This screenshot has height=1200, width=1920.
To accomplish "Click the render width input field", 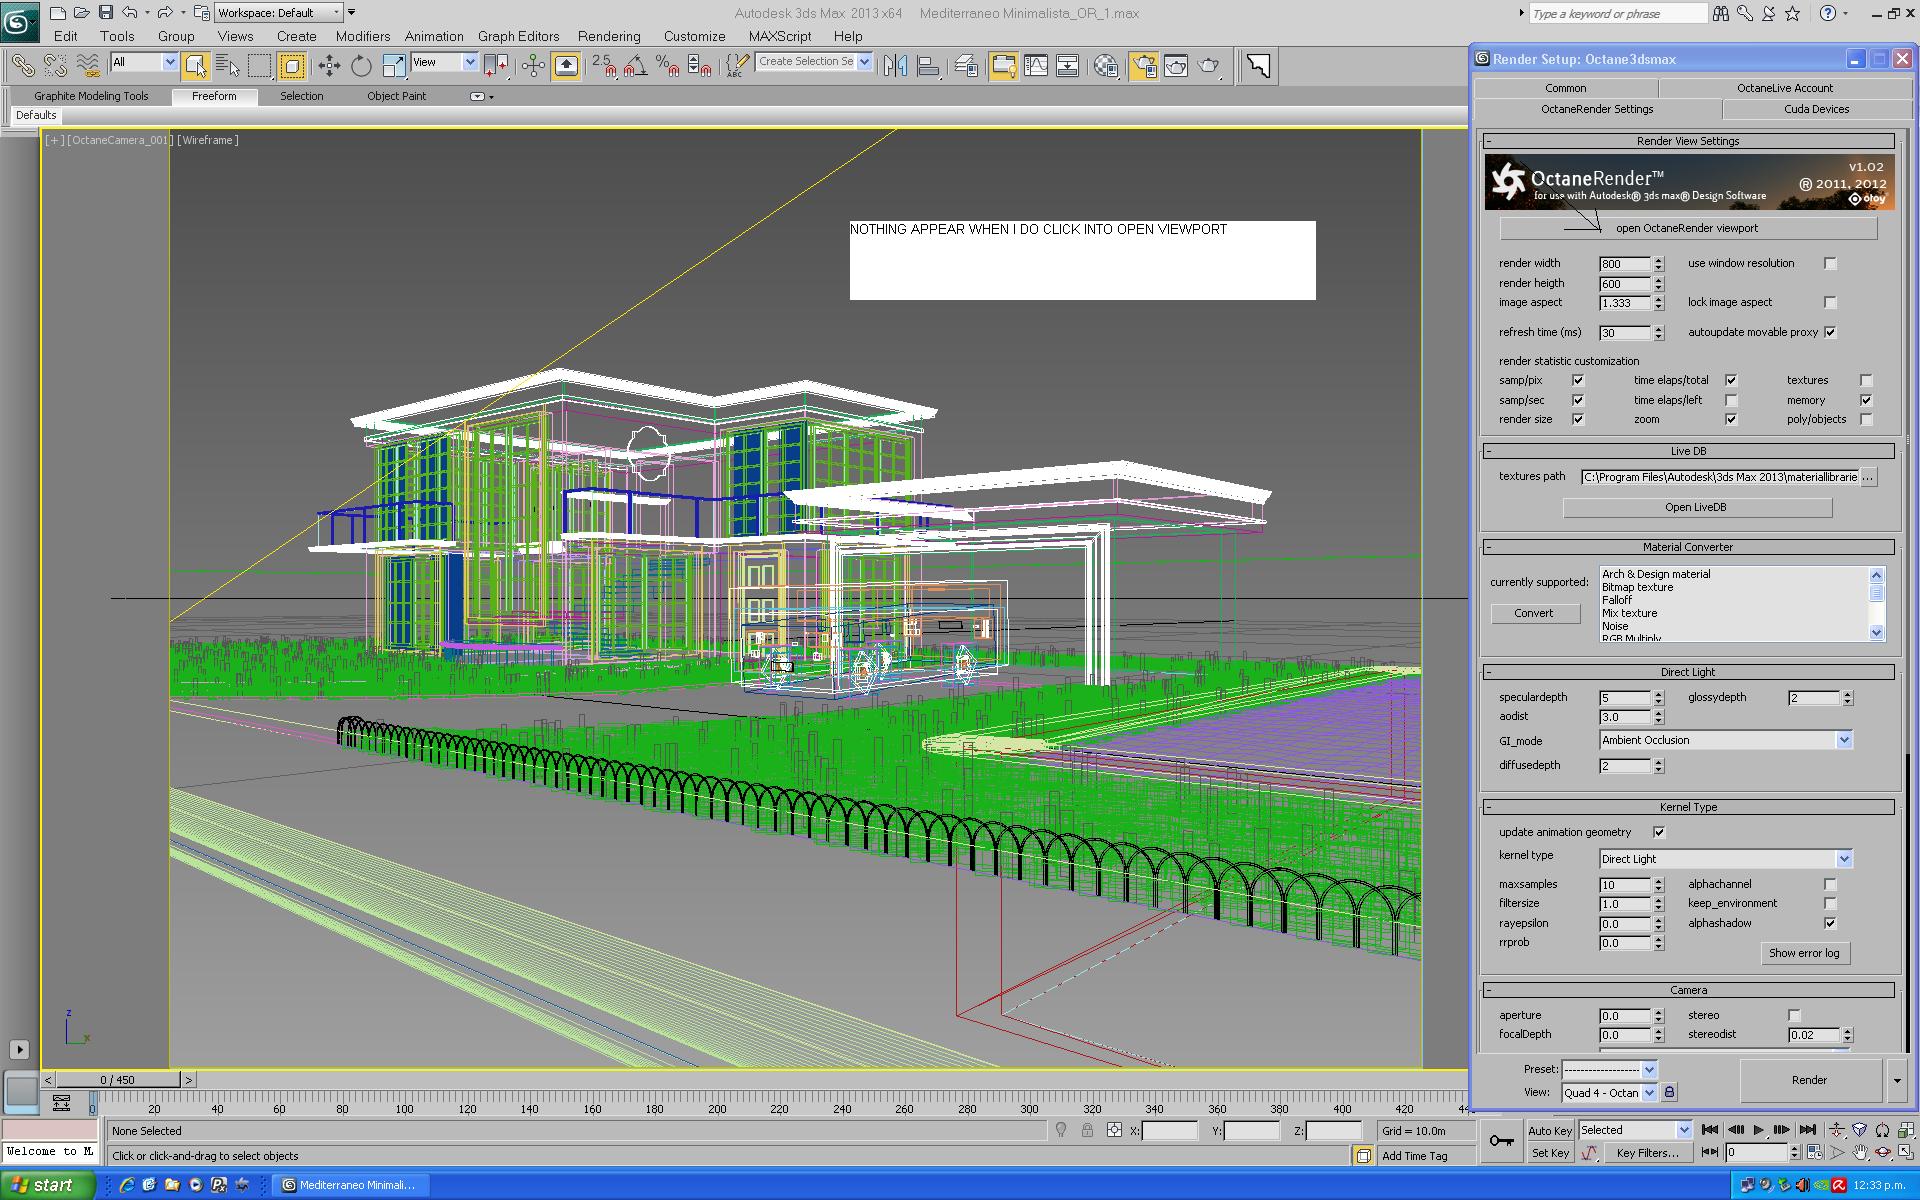I will [x=1624, y=264].
